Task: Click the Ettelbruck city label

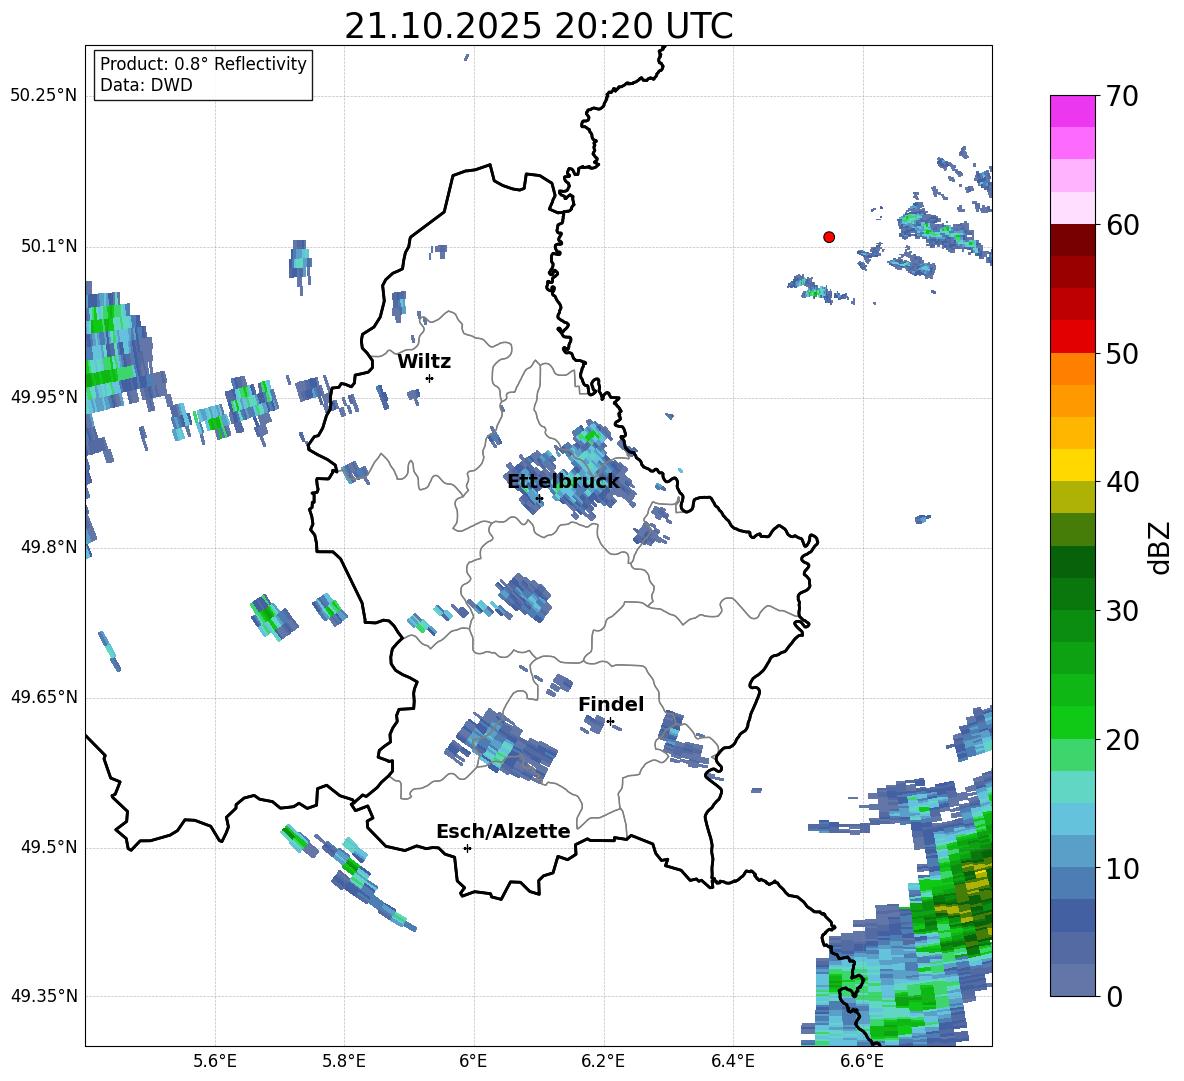Action: (x=563, y=481)
